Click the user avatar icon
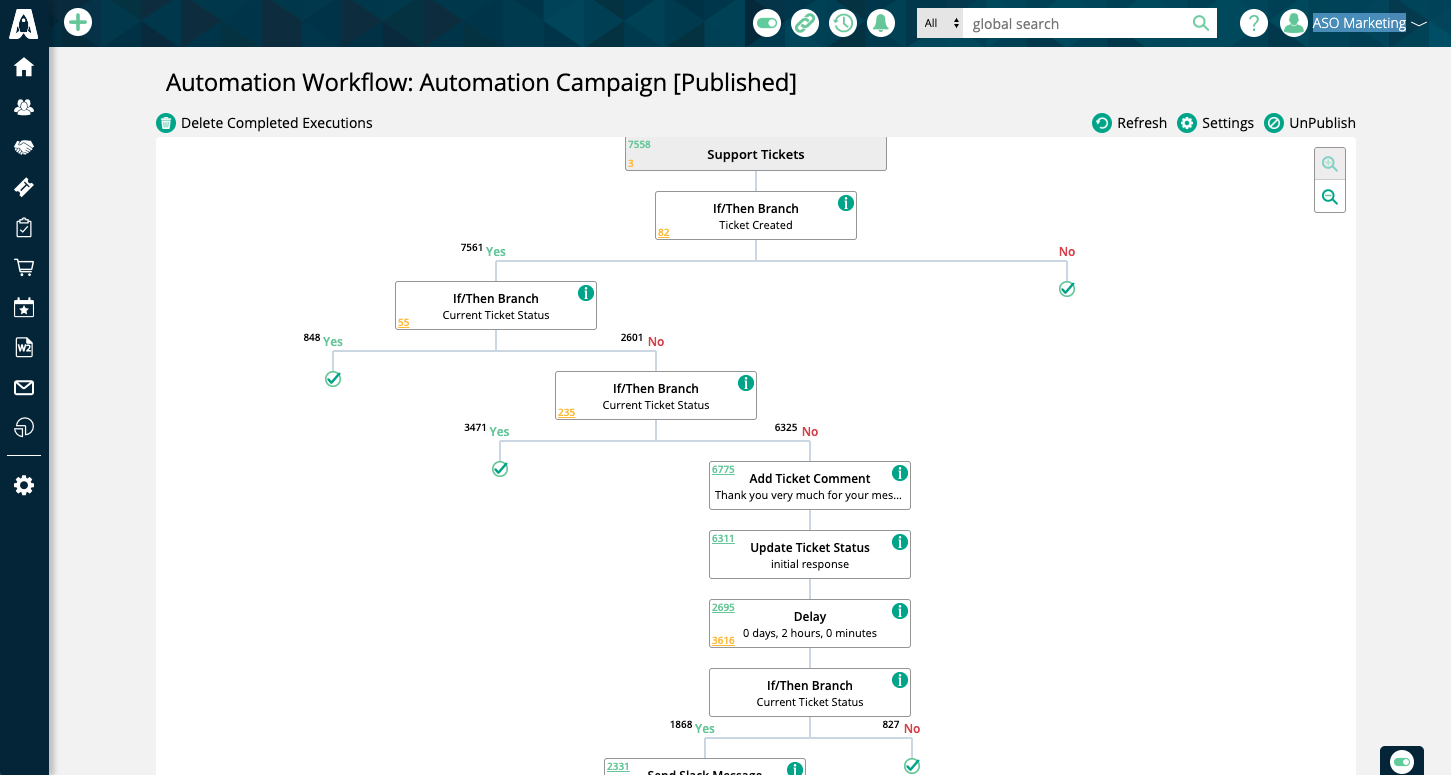This screenshot has height=775, width=1451. [1294, 23]
